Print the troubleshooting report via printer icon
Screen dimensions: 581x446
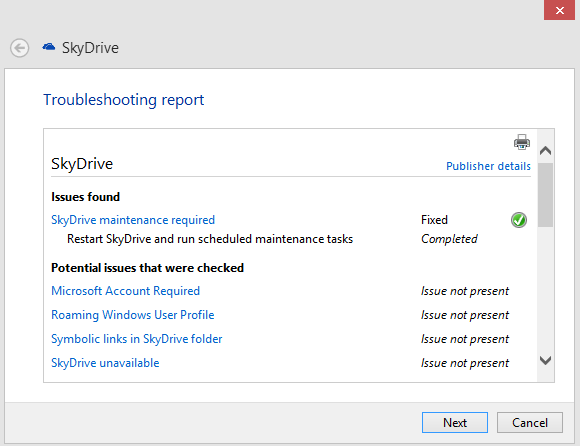(x=522, y=142)
